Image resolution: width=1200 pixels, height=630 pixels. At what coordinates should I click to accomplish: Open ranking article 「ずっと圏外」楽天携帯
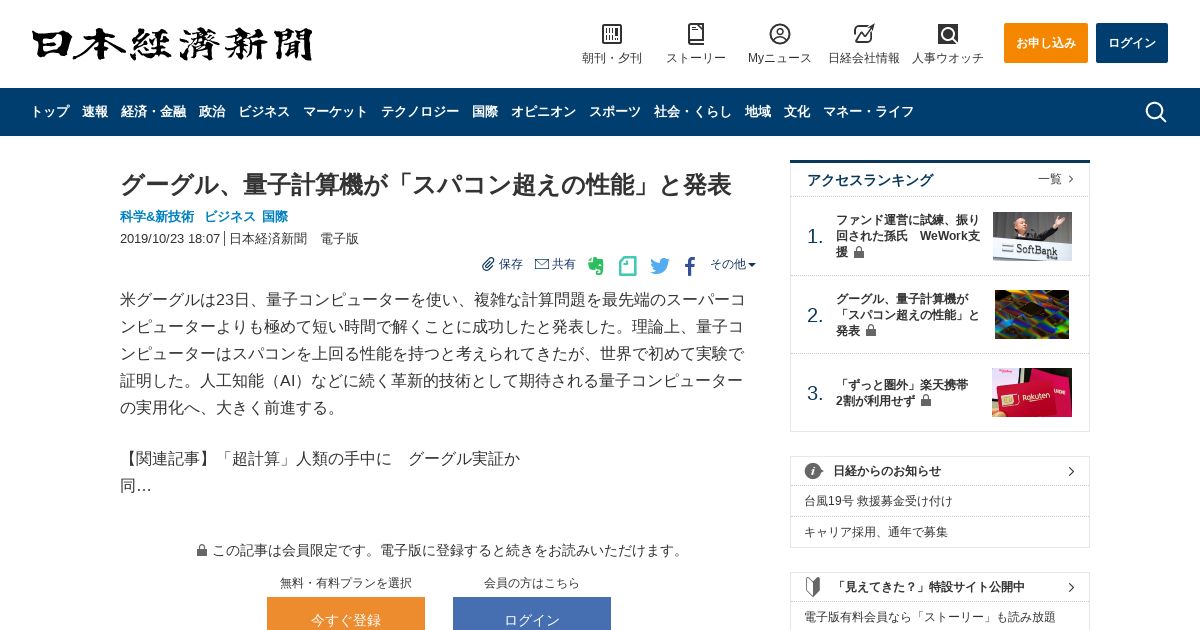click(x=902, y=392)
